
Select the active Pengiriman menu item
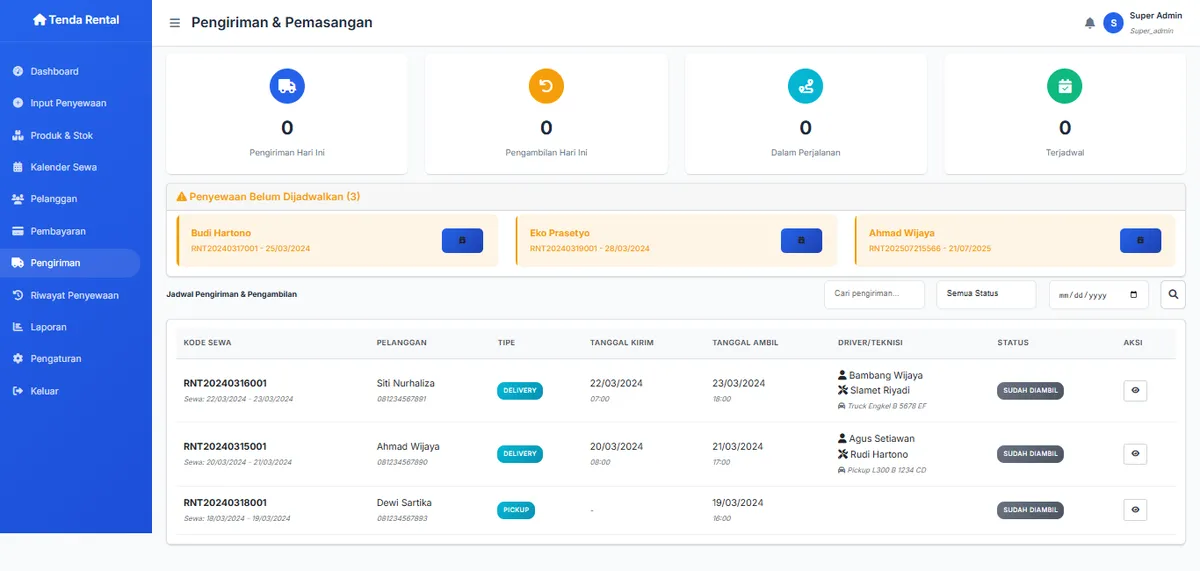click(x=70, y=263)
